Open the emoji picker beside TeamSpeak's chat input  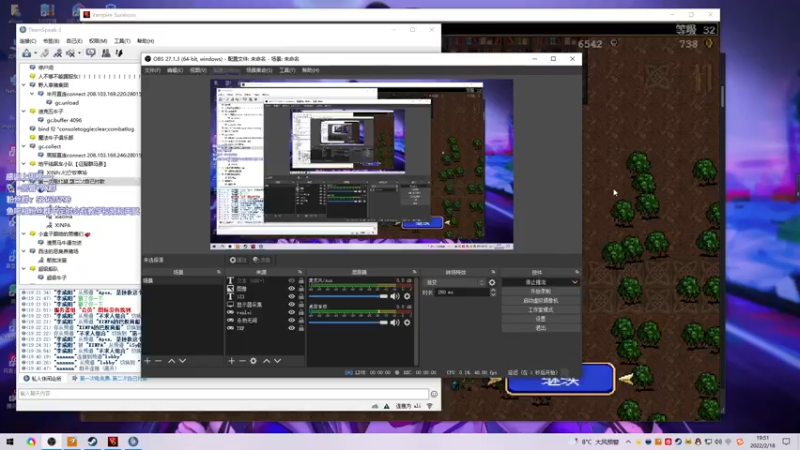click(x=434, y=393)
